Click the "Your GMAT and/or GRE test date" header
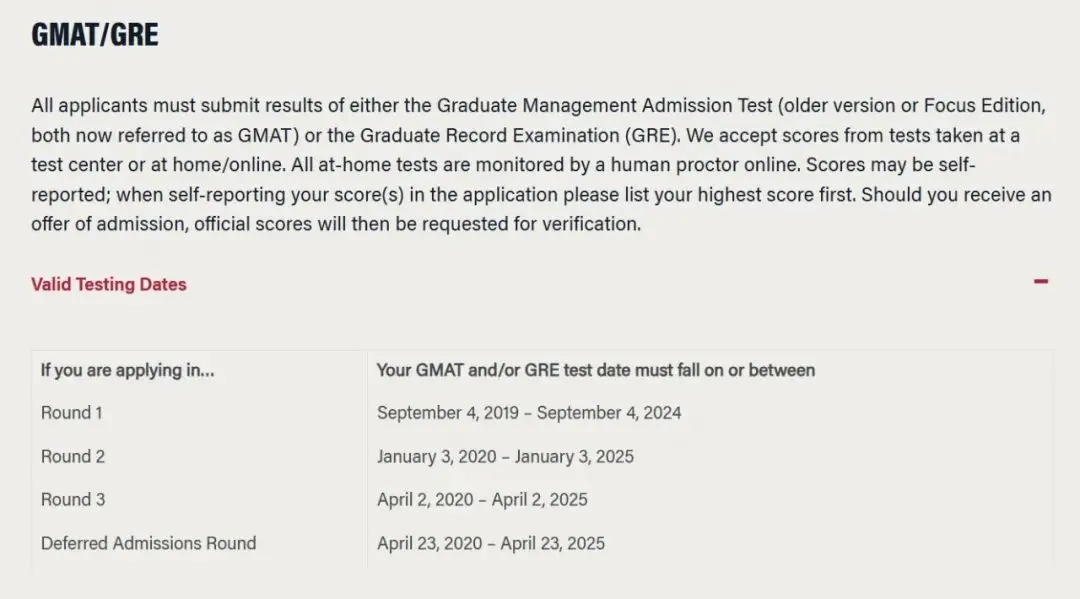Viewport: 1080px width, 599px height. tap(595, 370)
